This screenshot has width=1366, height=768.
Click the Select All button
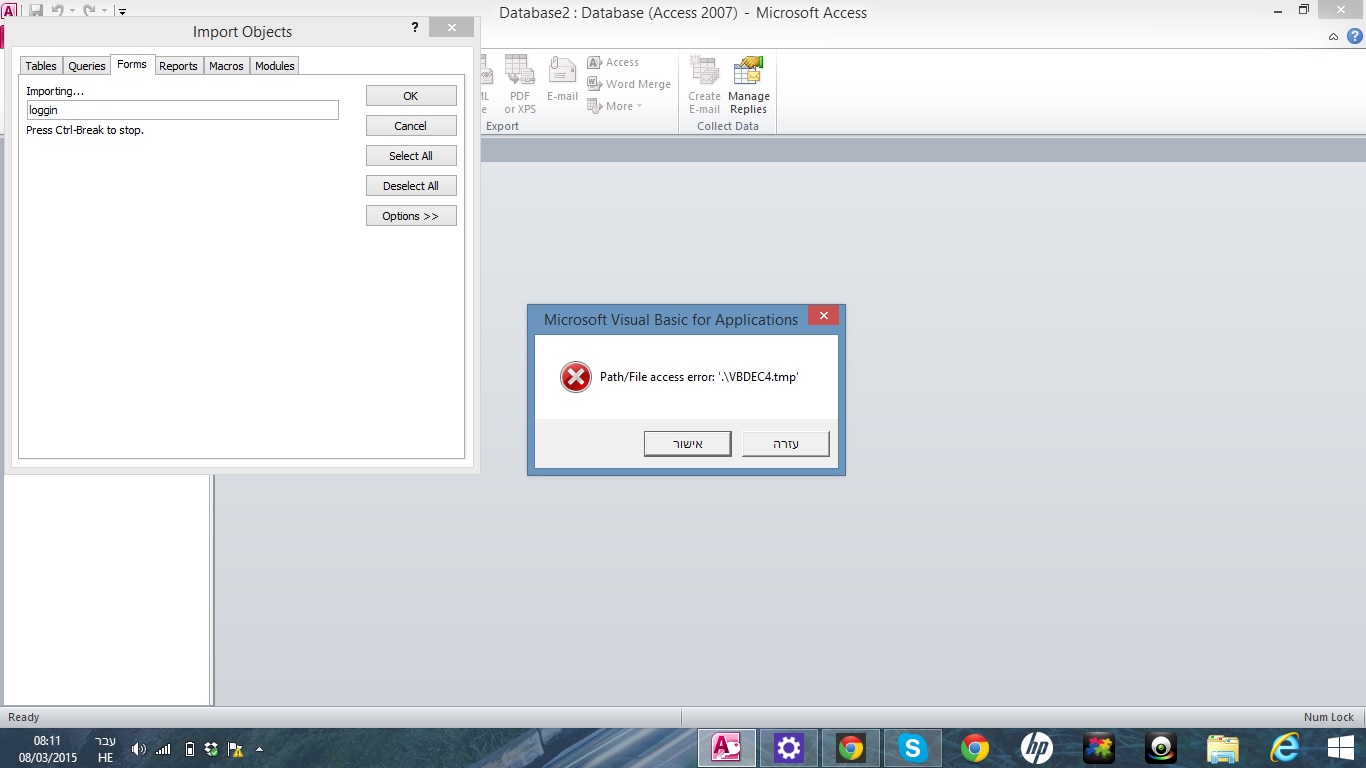pos(411,156)
